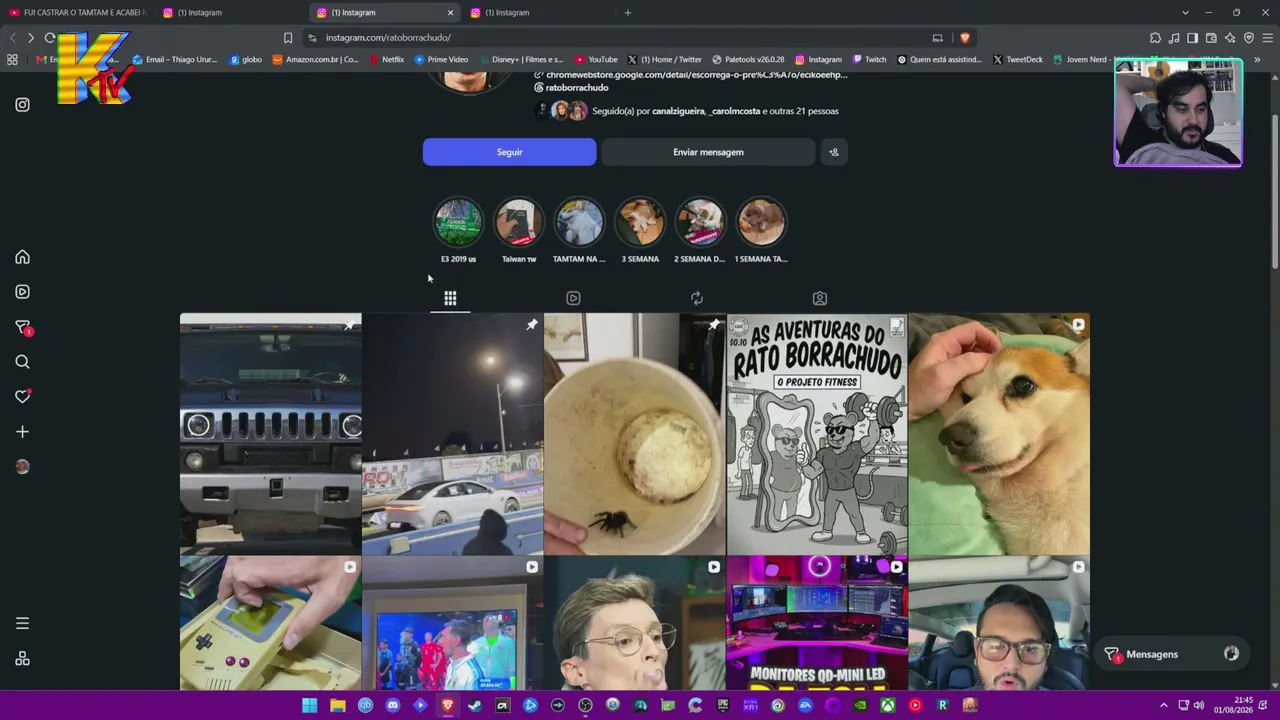Click the suggest similar accounts icon button
Viewport: 1280px width, 720px height.
[834, 152]
